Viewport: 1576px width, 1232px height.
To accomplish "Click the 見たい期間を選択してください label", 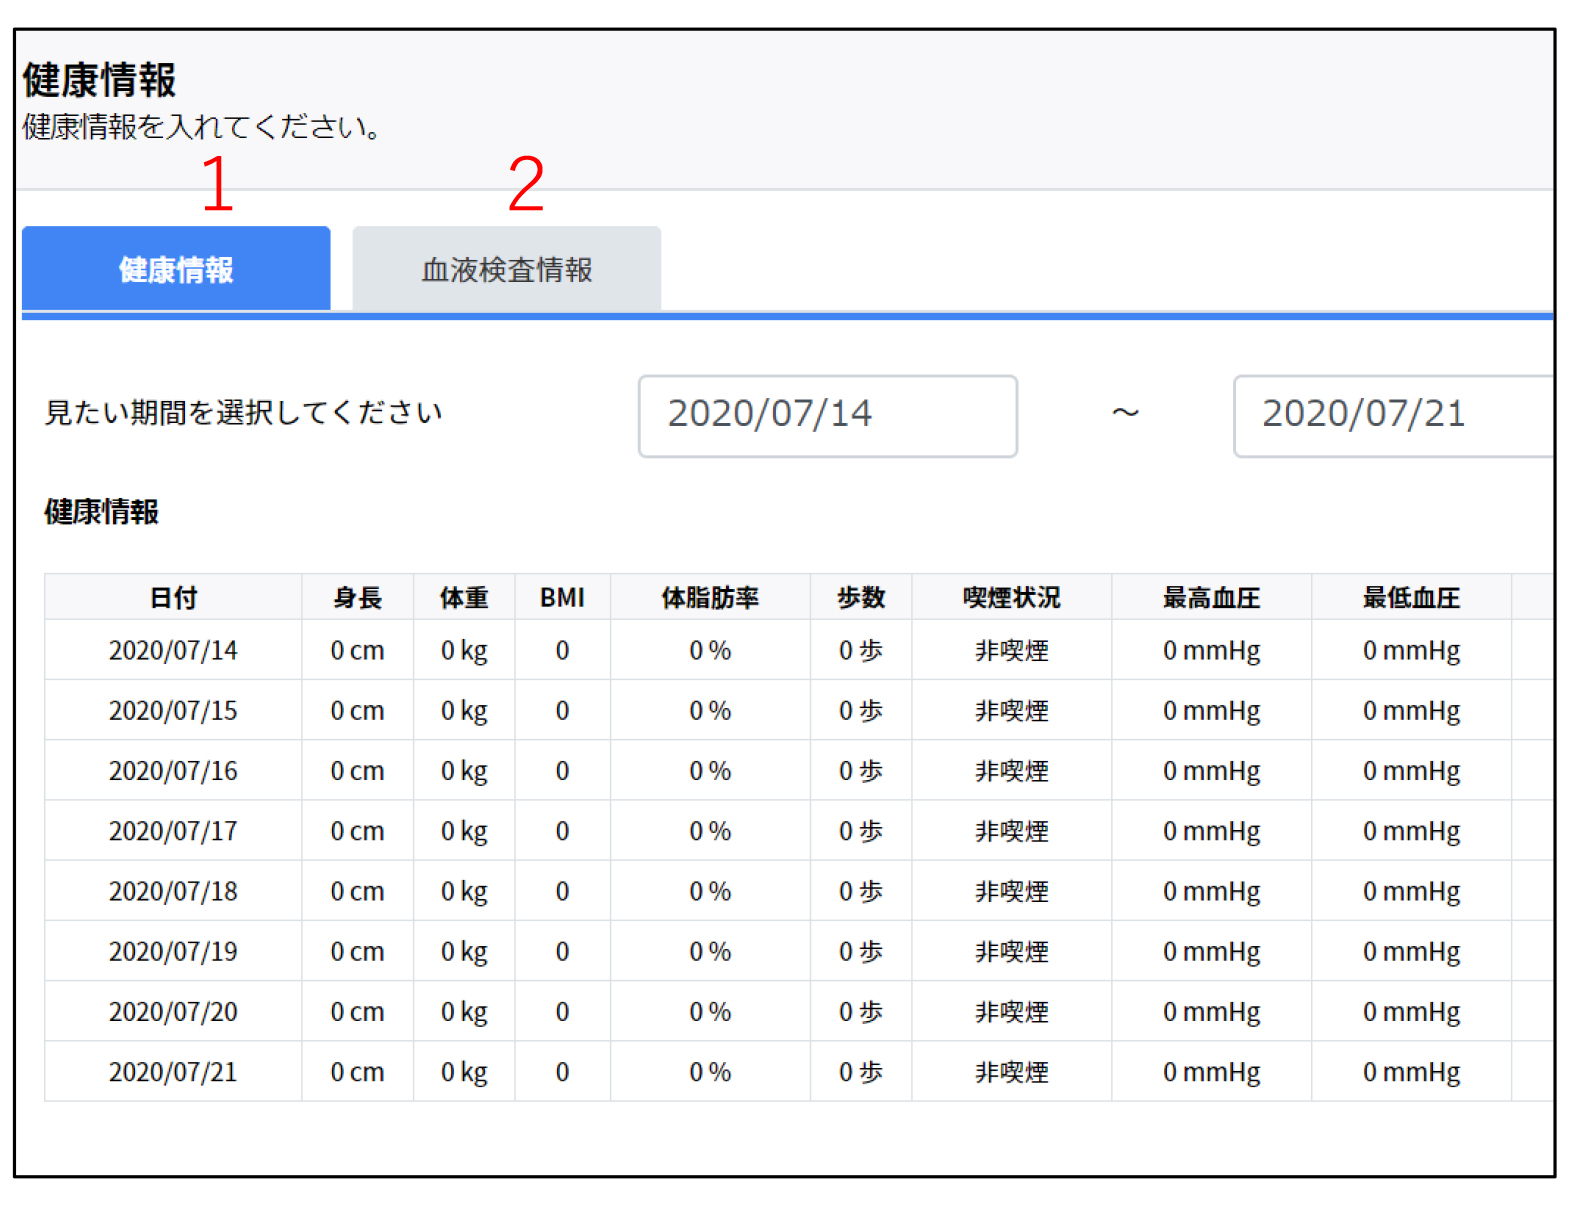I will pyautogui.click(x=243, y=412).
